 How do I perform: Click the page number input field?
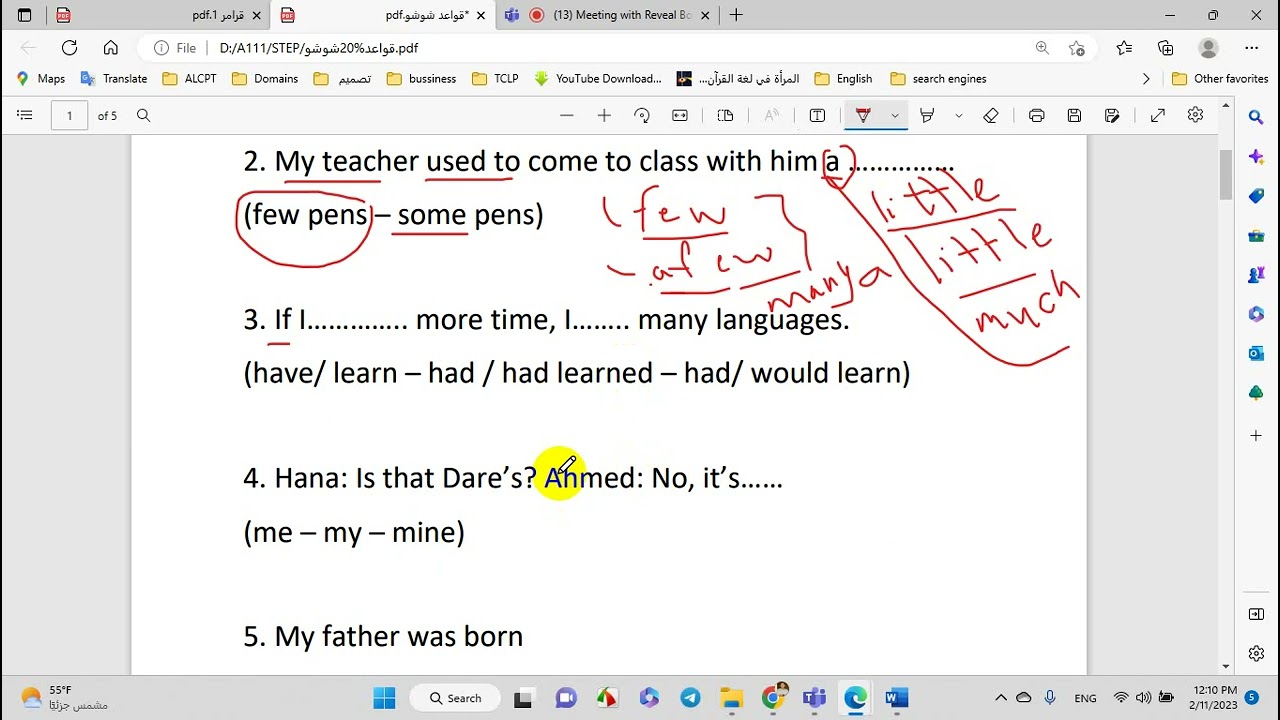point(69,116)
